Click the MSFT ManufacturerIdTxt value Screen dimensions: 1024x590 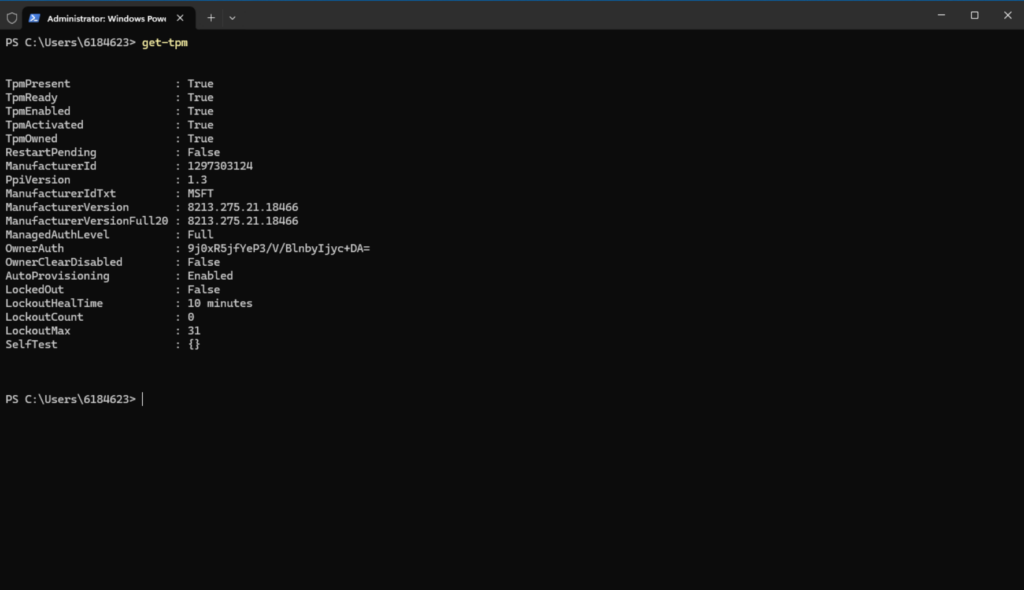point(199,192)
